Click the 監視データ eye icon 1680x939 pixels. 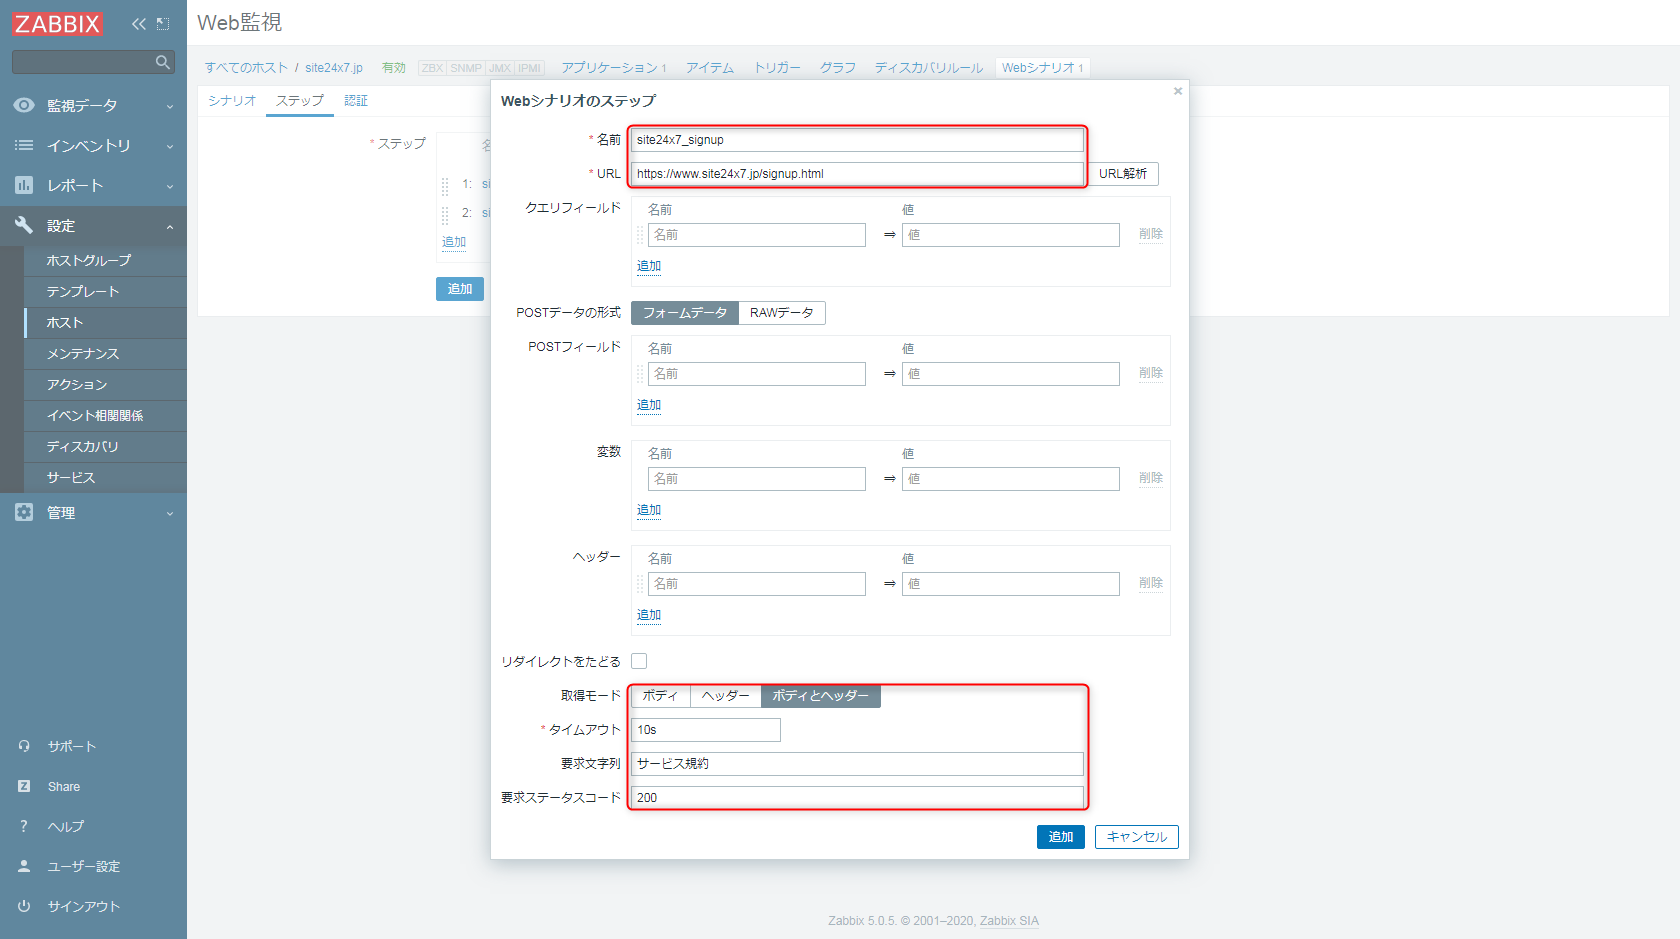24,105
